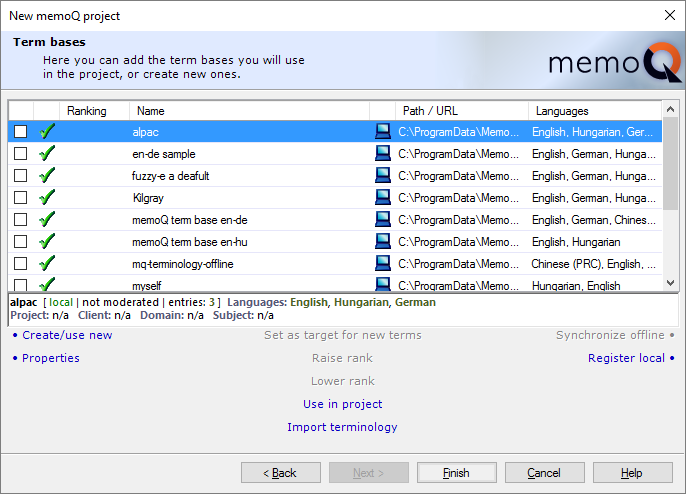The image size is (686, 494).
Task: Click the Finish button
Action: (x=456, y=473)
